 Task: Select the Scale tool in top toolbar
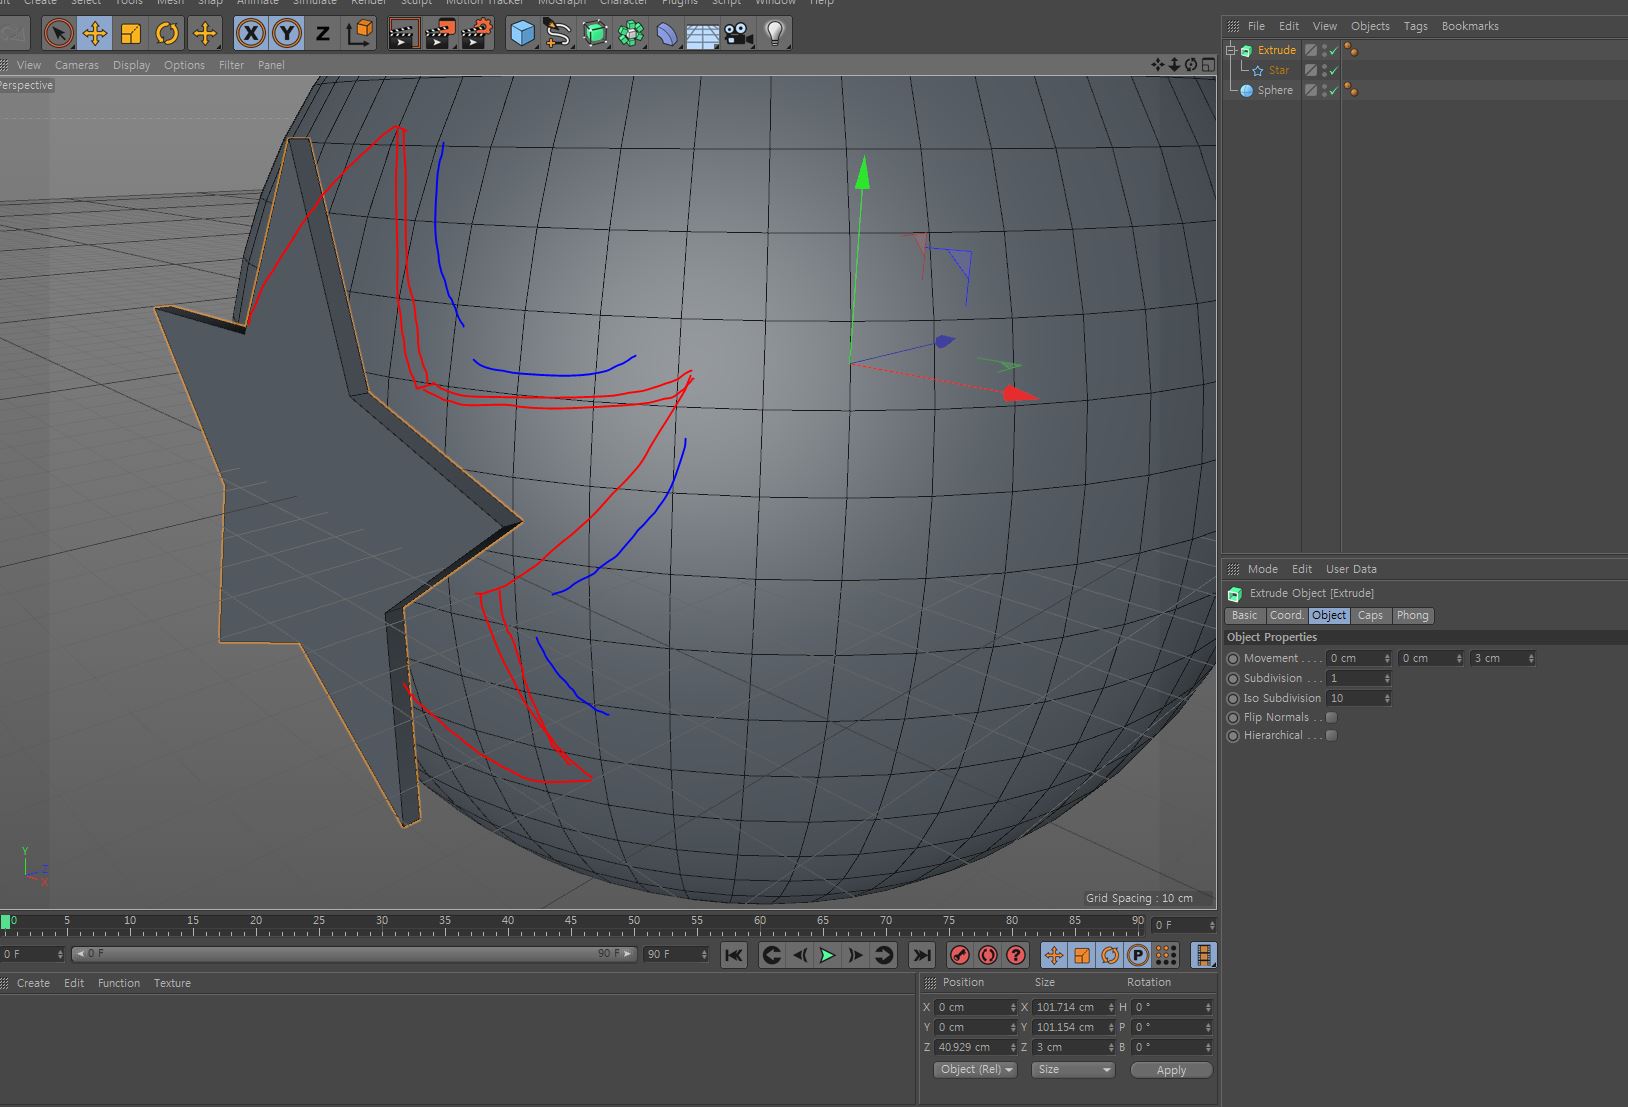coord(131,34)
